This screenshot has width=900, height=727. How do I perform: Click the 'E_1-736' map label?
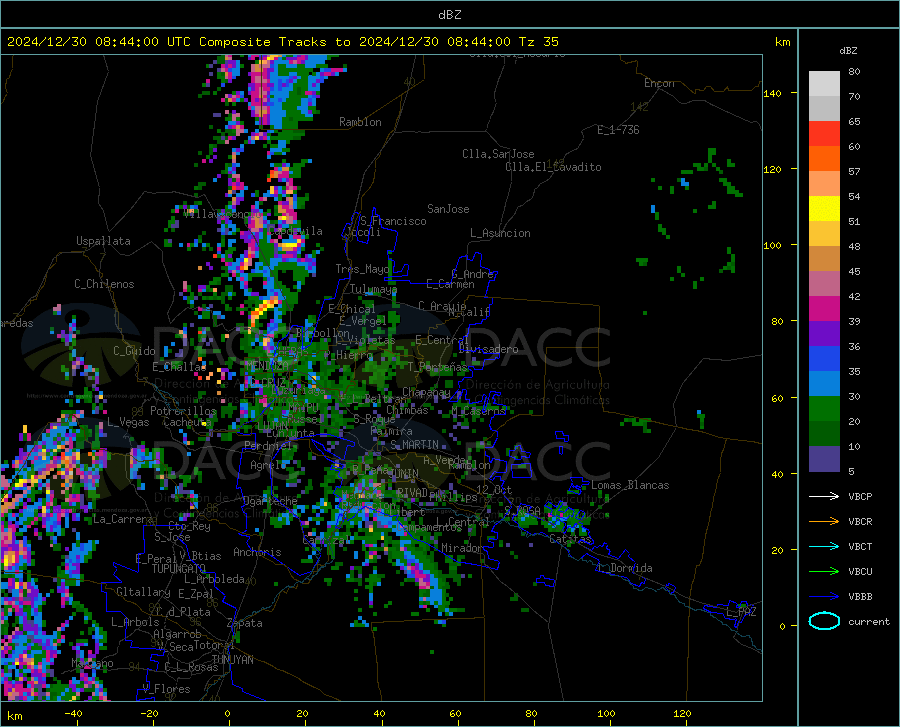[x=618, y=130]
